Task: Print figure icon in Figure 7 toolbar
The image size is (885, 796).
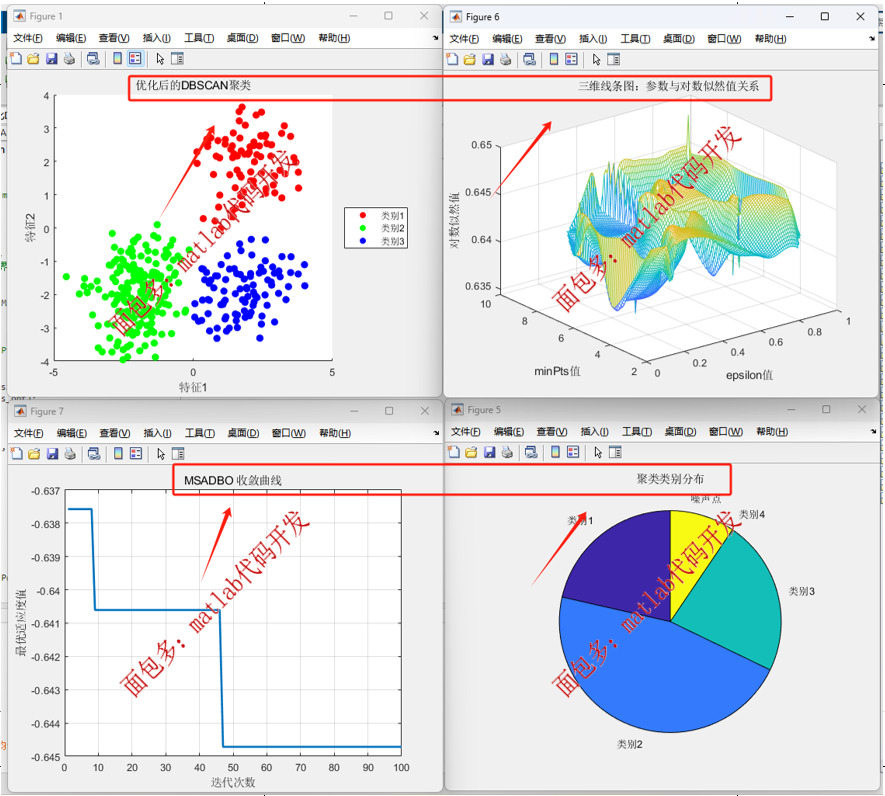Action: 70,453
